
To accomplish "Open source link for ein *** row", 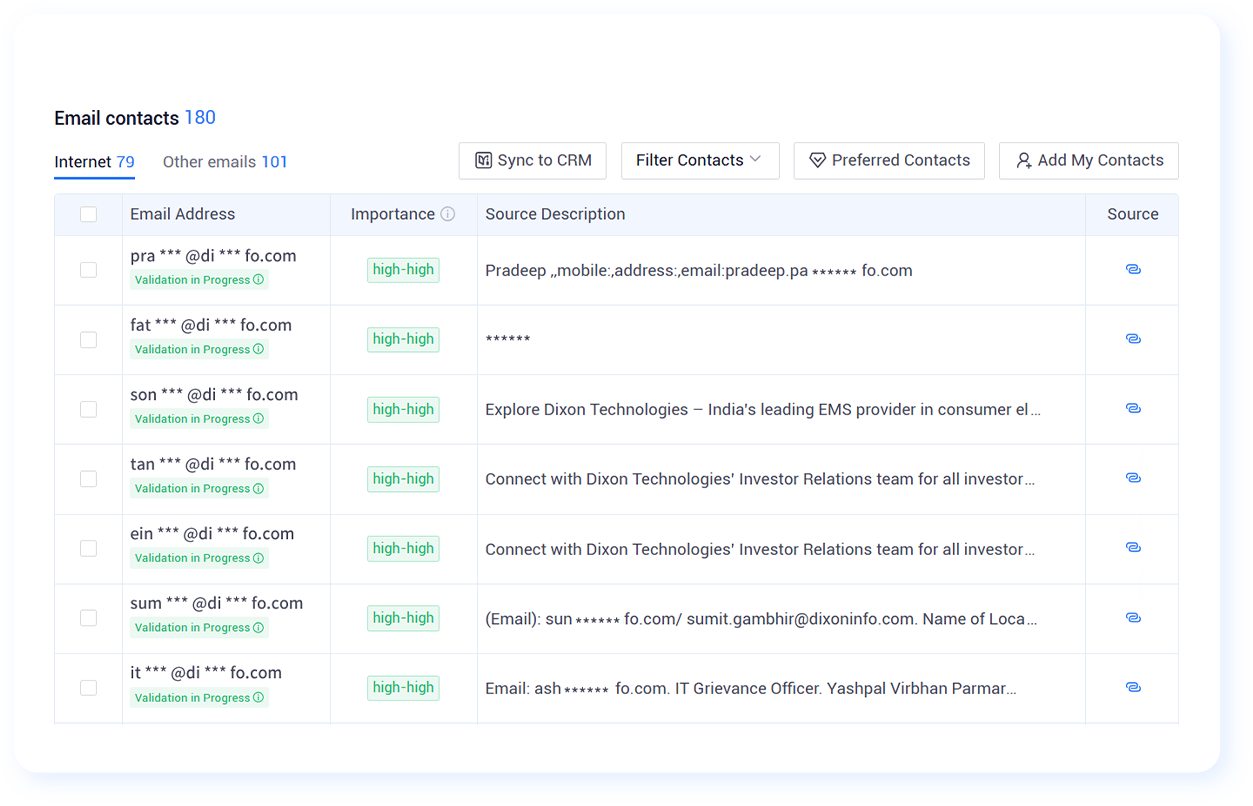I will [1132, 548].
